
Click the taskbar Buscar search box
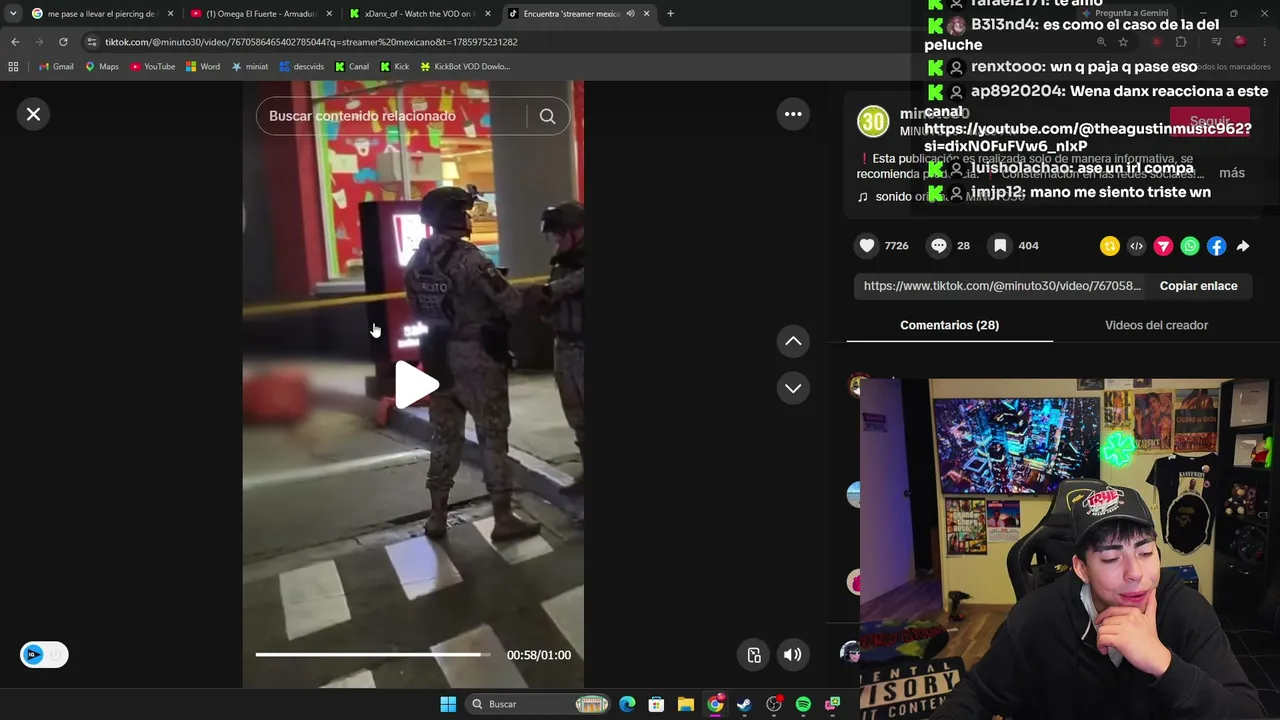tap(540, 704)
